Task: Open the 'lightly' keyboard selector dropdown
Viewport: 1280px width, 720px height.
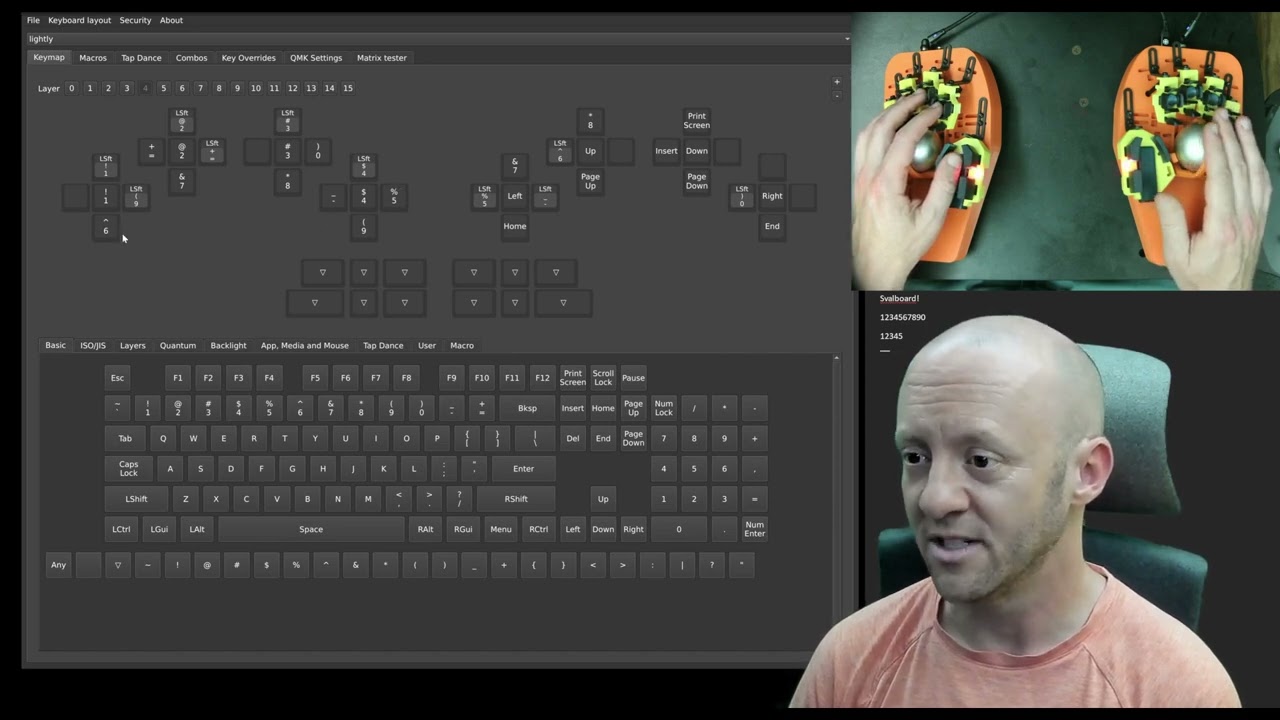Action: click(x=438, y=39)
